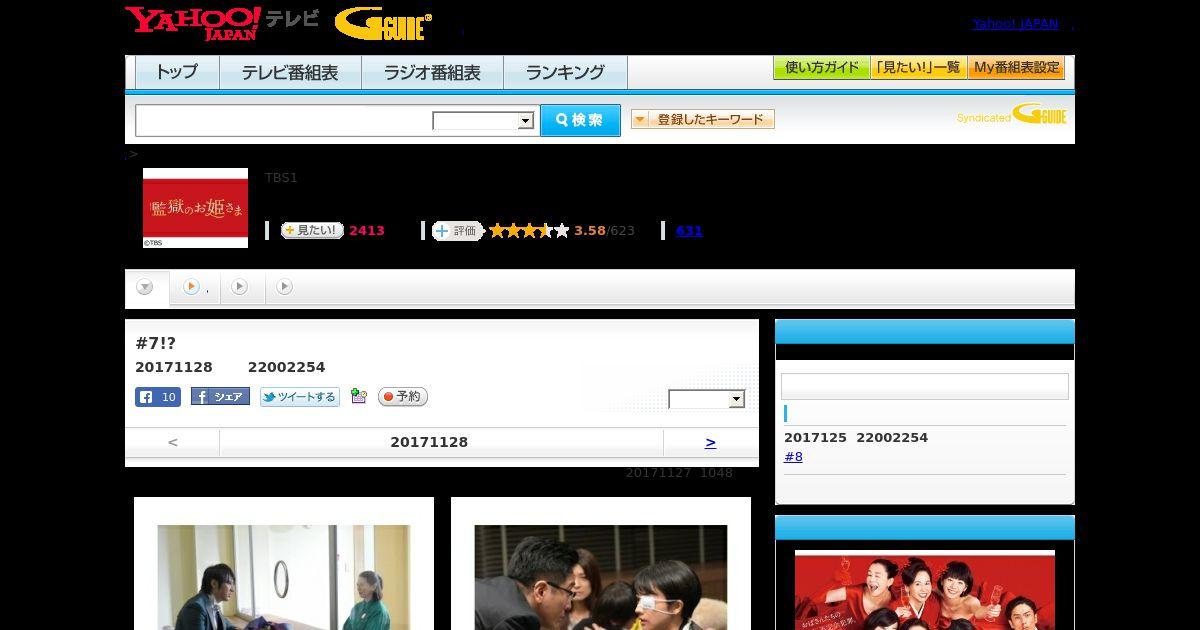The width and height of the screenshot is (1200, 630).
Task: Go to the ランキング tab
Action: pyautogui.click(x=565, y=72)
